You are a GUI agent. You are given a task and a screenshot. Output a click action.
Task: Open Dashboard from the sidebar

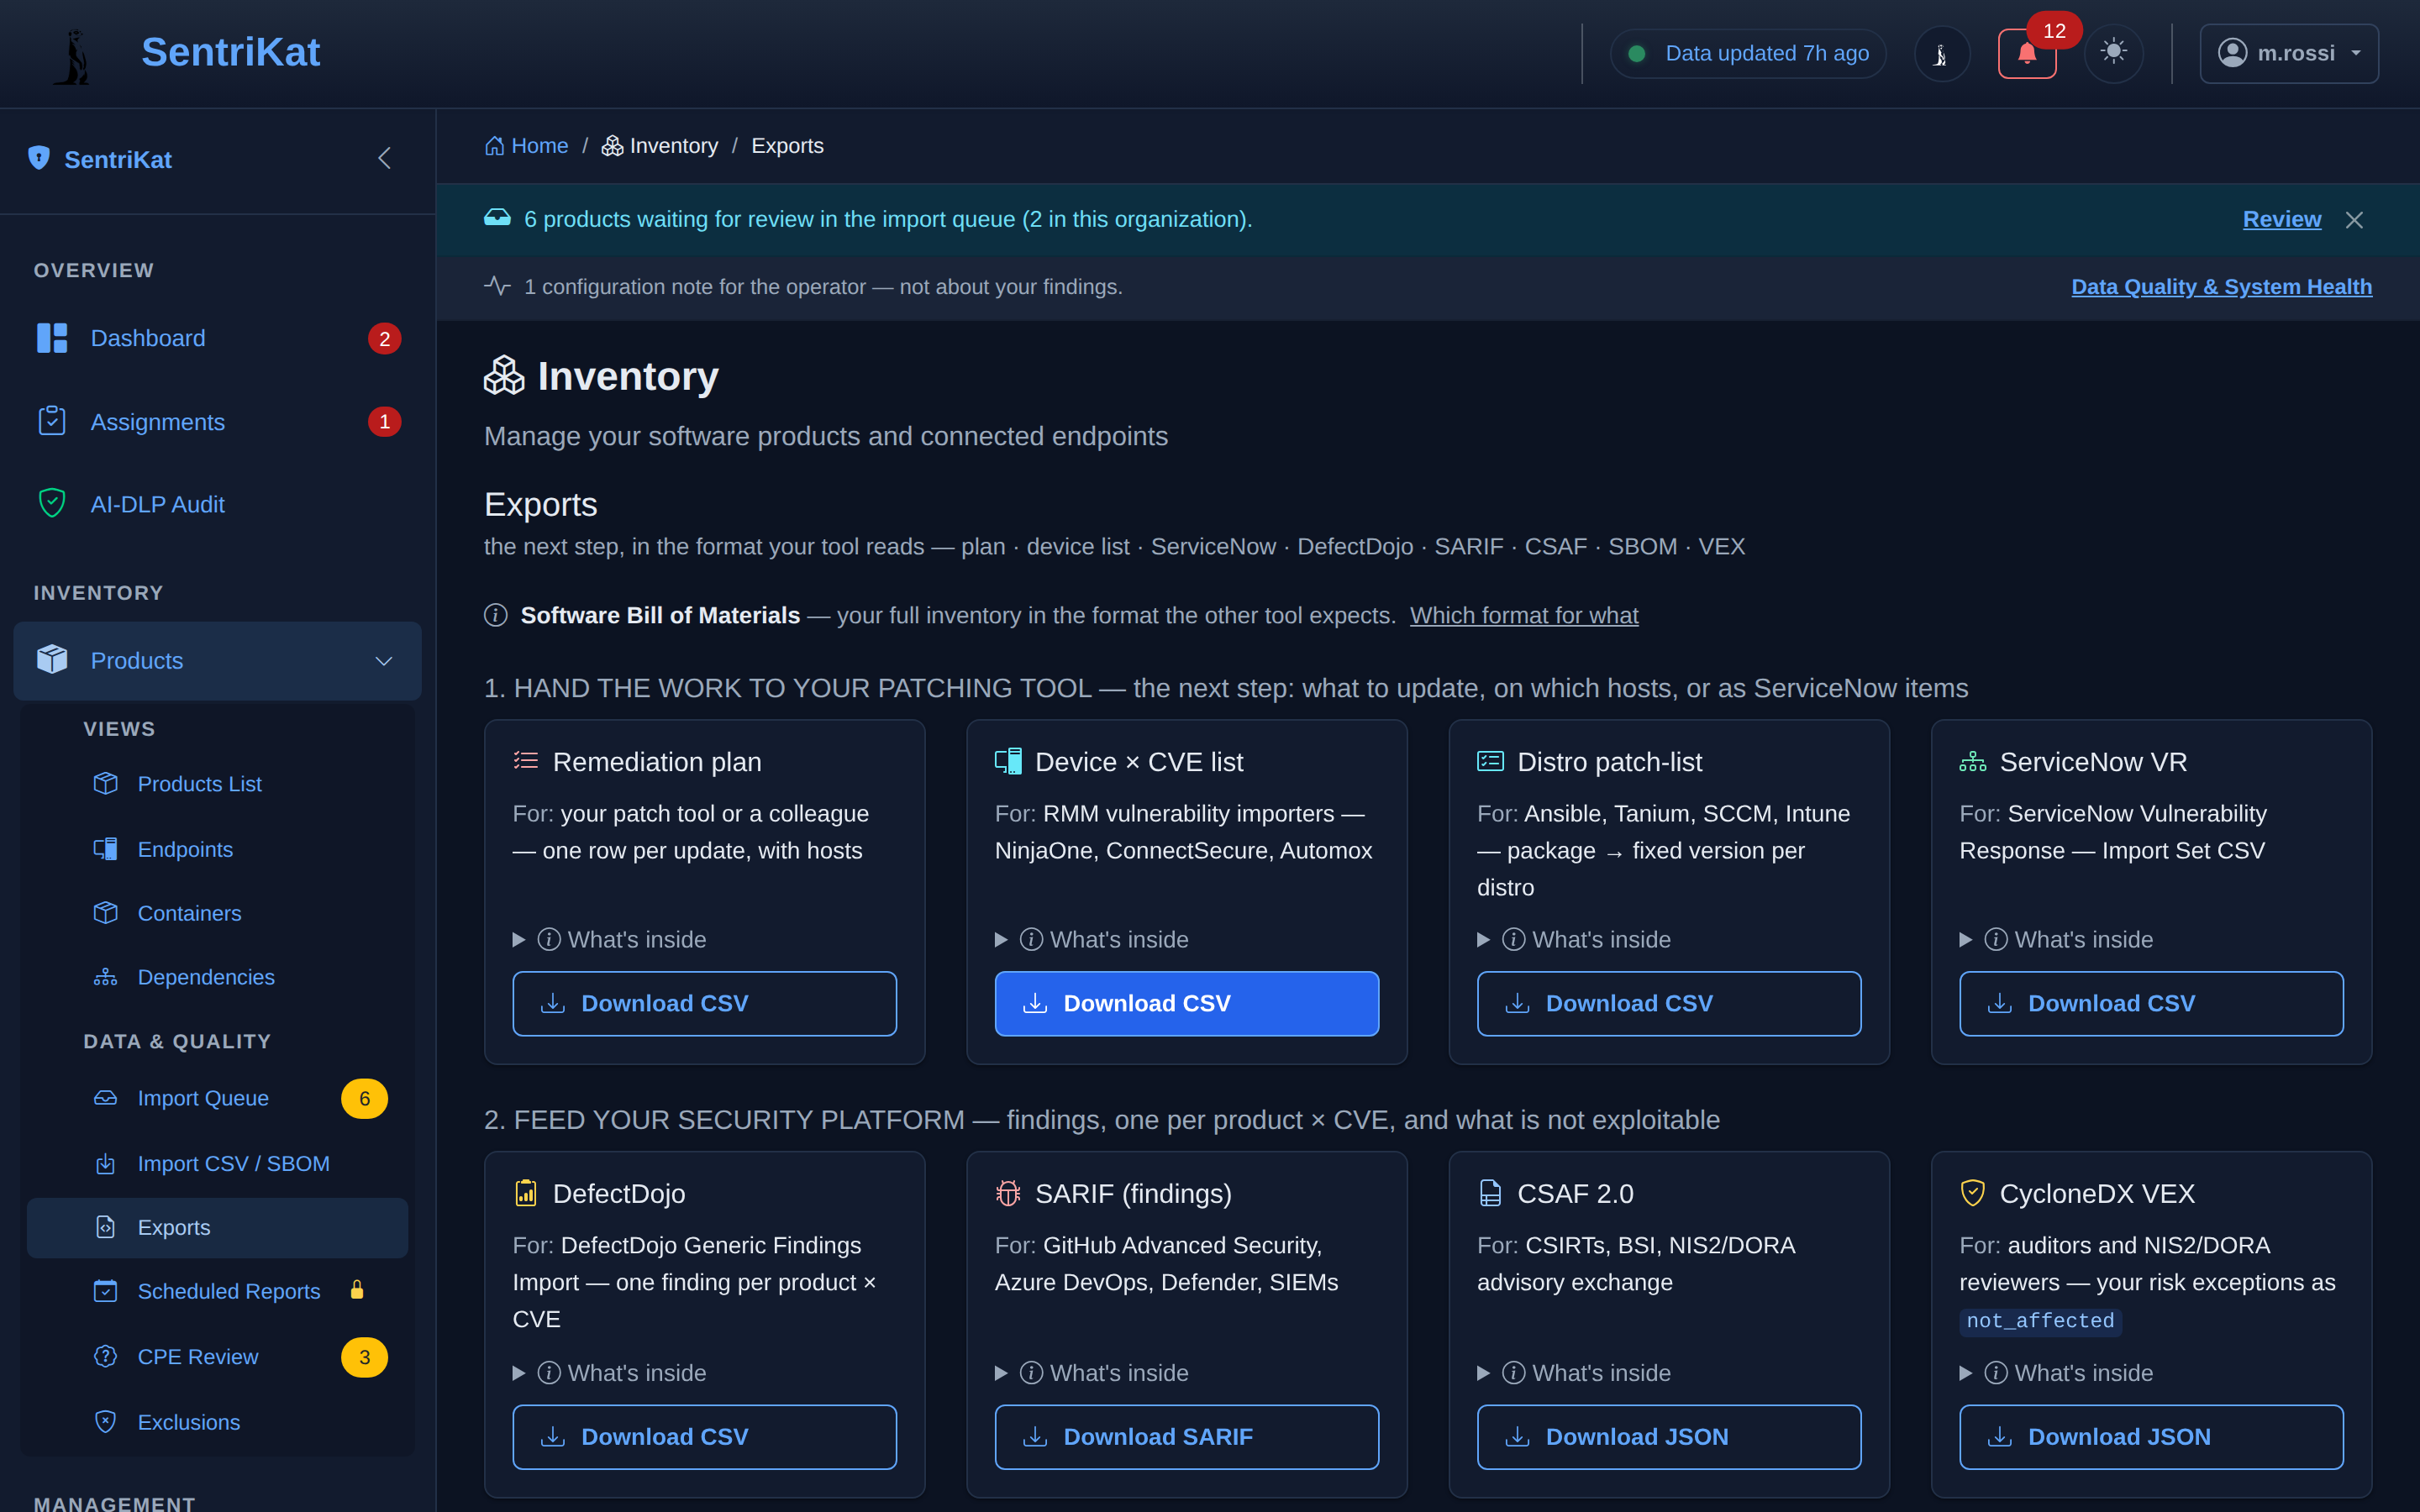click(x=217, y=338)
